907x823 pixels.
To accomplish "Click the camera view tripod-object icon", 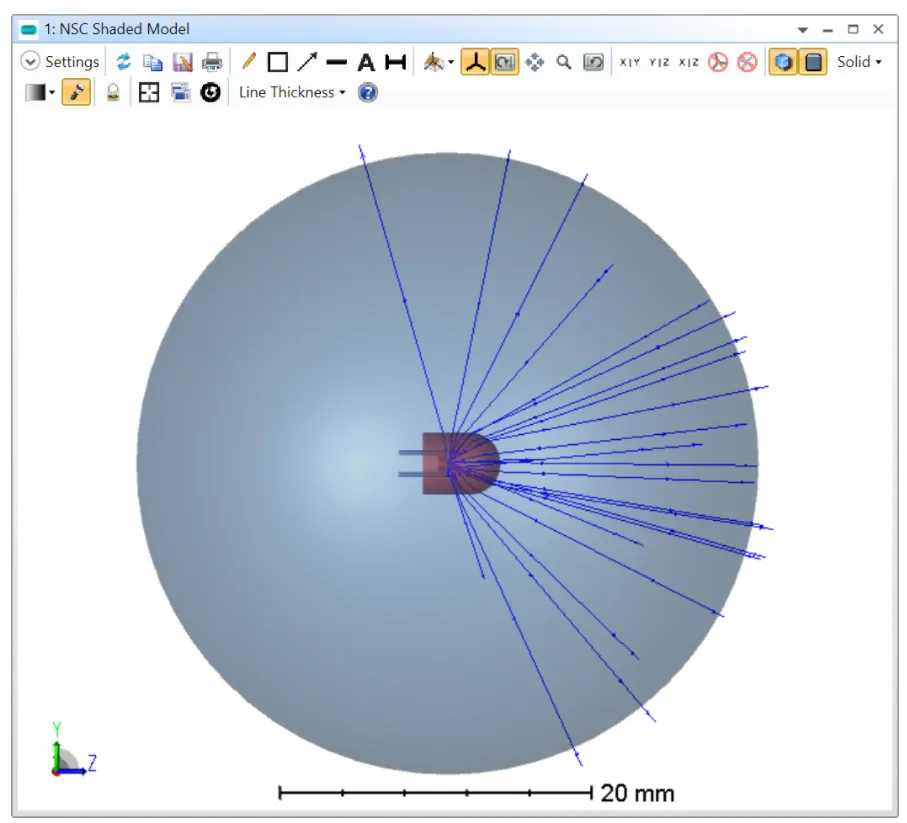I will pos(434,62).
